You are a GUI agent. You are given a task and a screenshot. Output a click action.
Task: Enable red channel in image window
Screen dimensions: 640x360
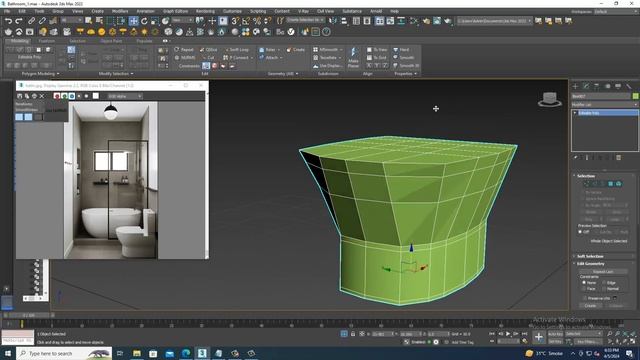click(x=57, y=96)
